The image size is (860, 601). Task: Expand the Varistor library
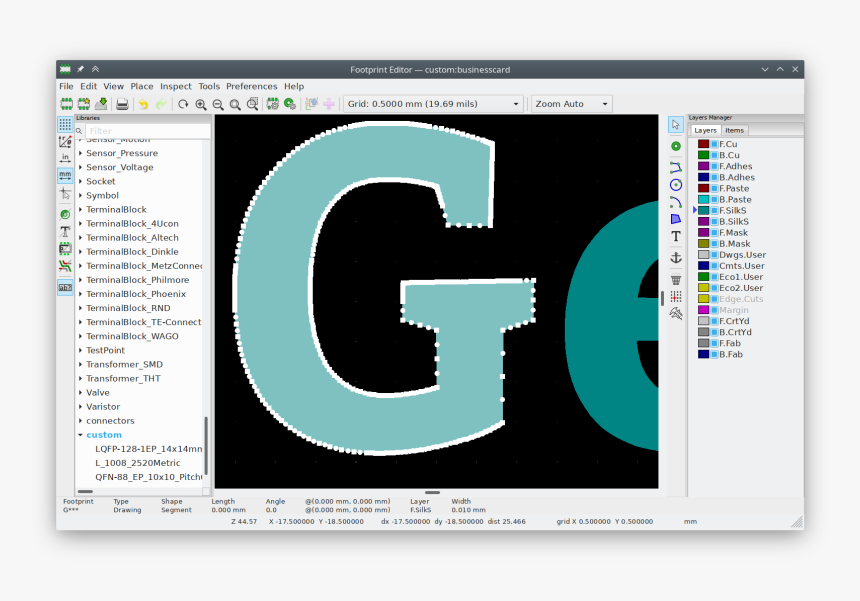tap(81, 407)
